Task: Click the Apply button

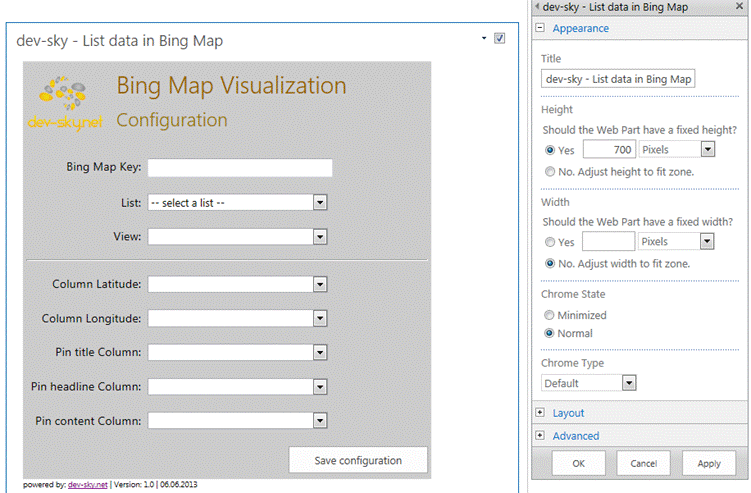Action: click(709, 463)
